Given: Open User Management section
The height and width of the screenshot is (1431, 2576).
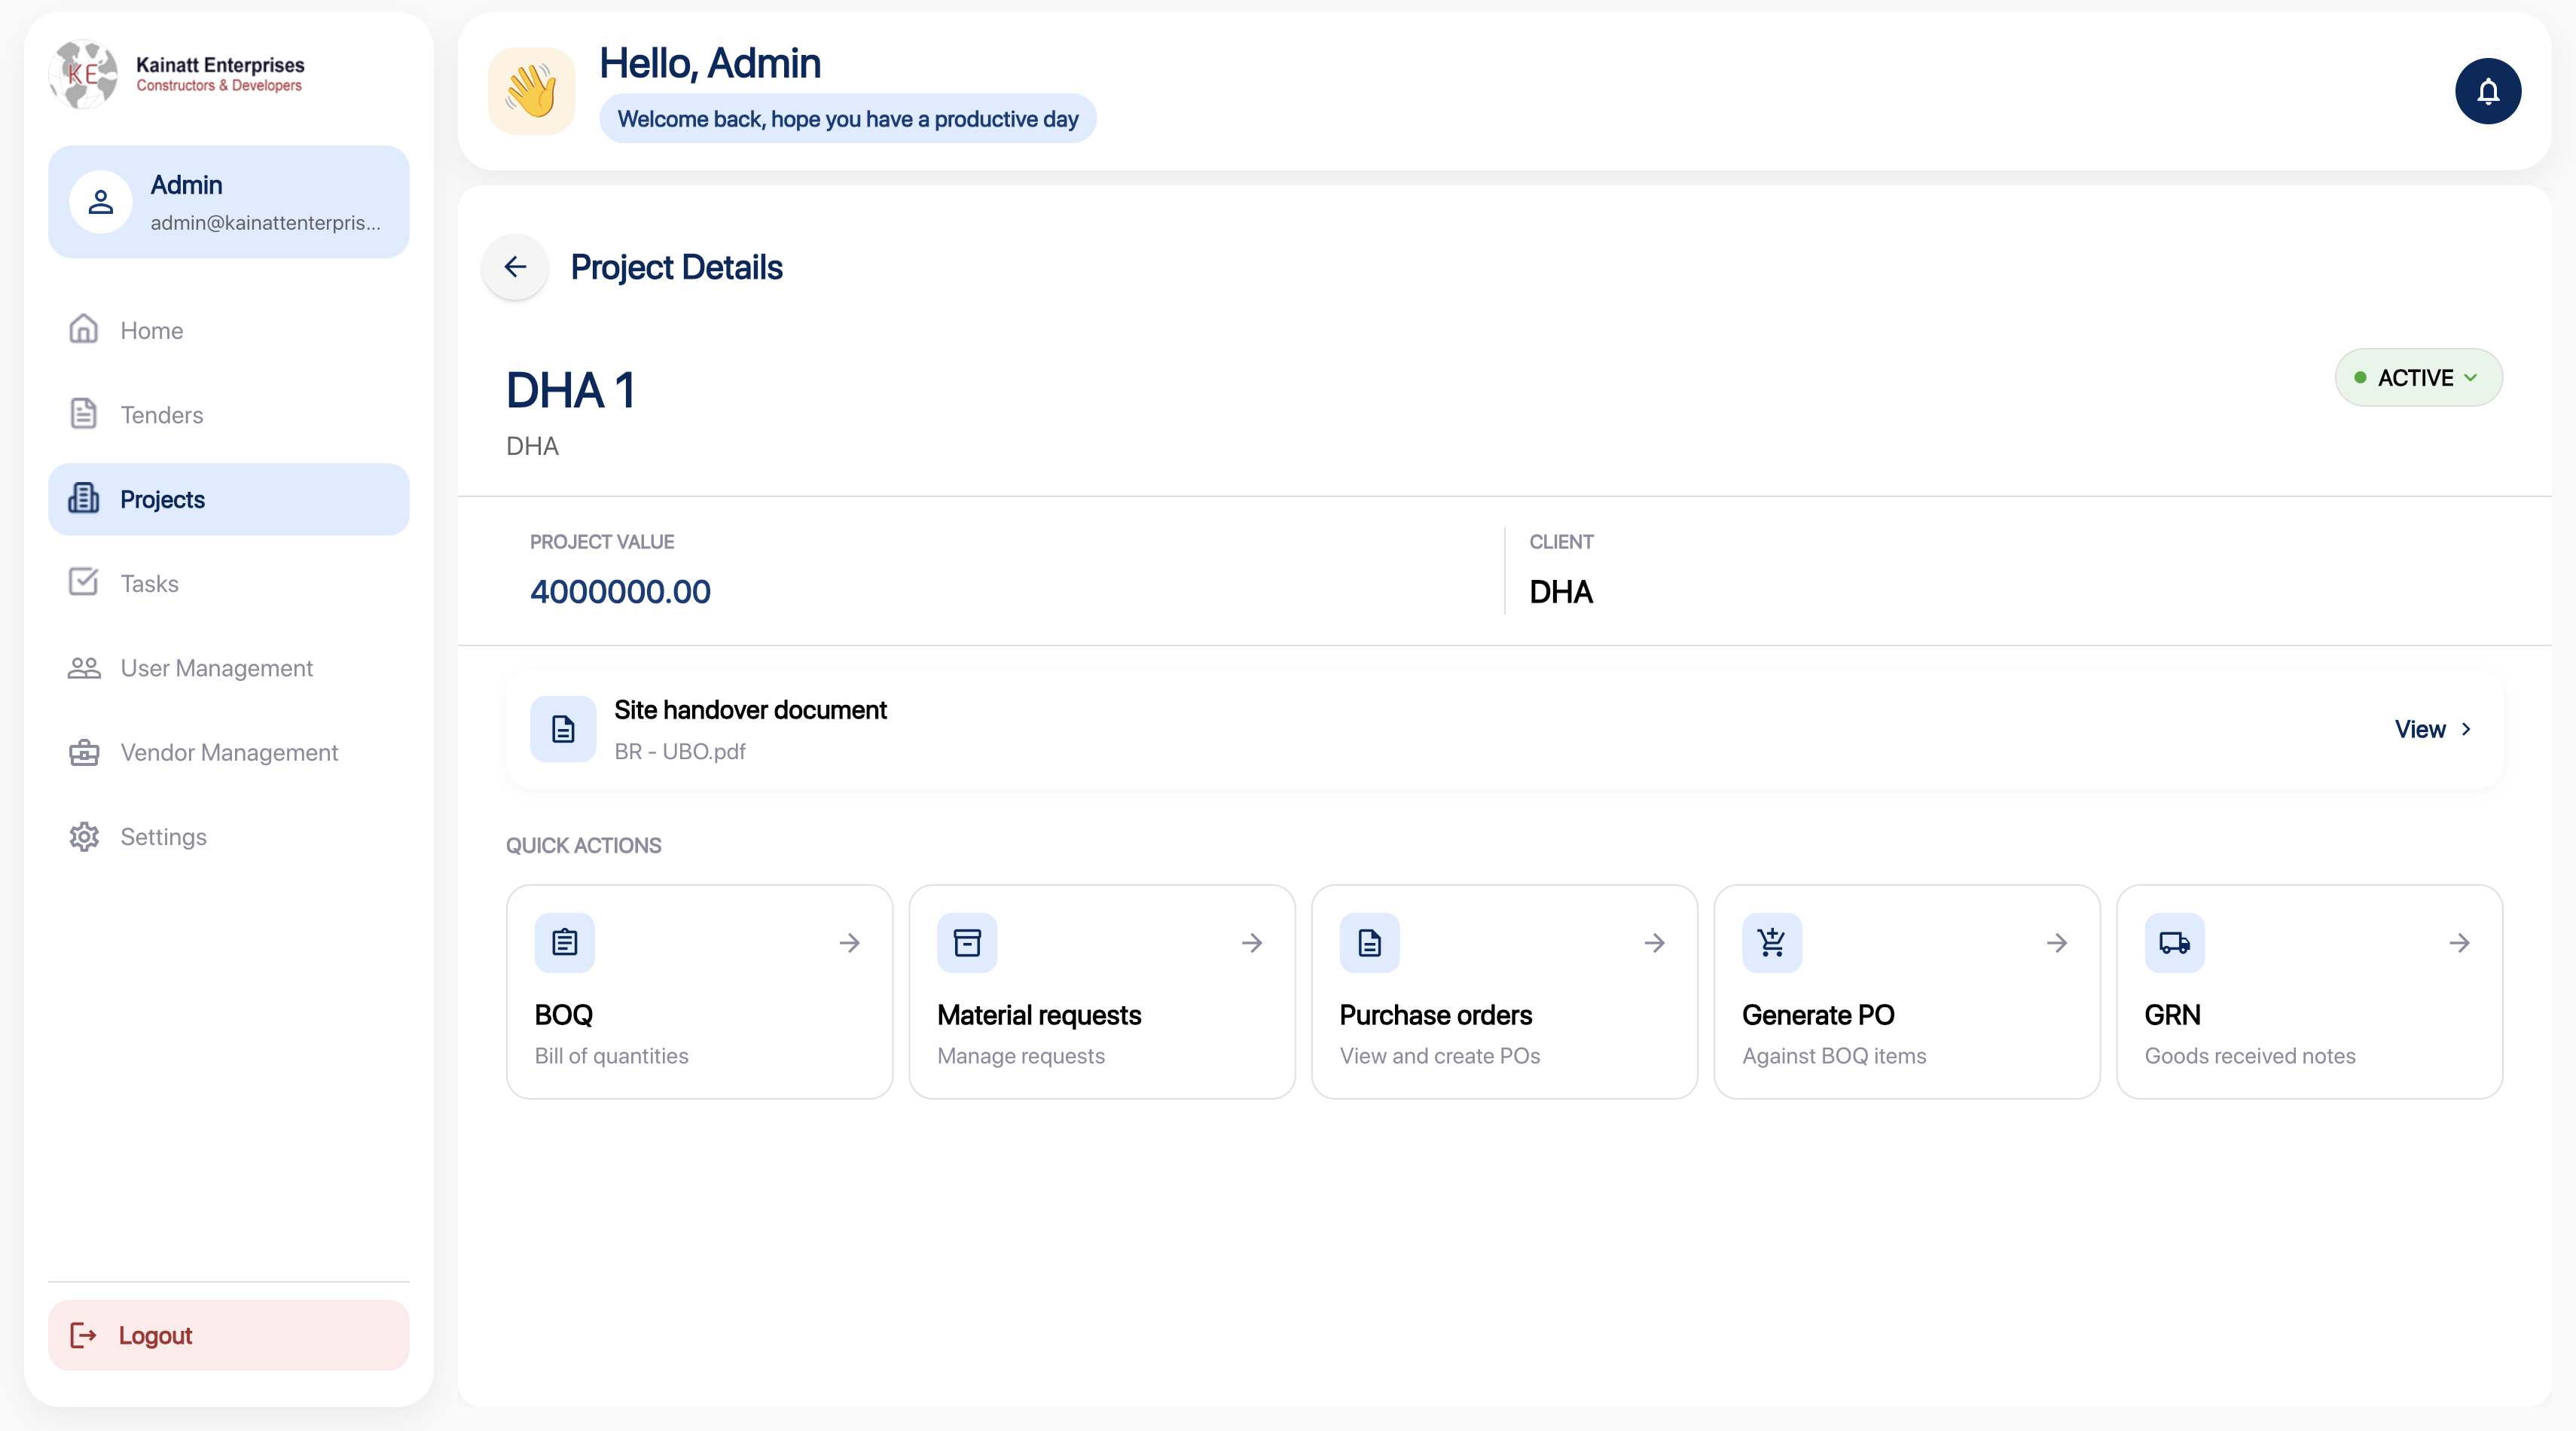Looking at the screenshot, I should tap(229, 668).
